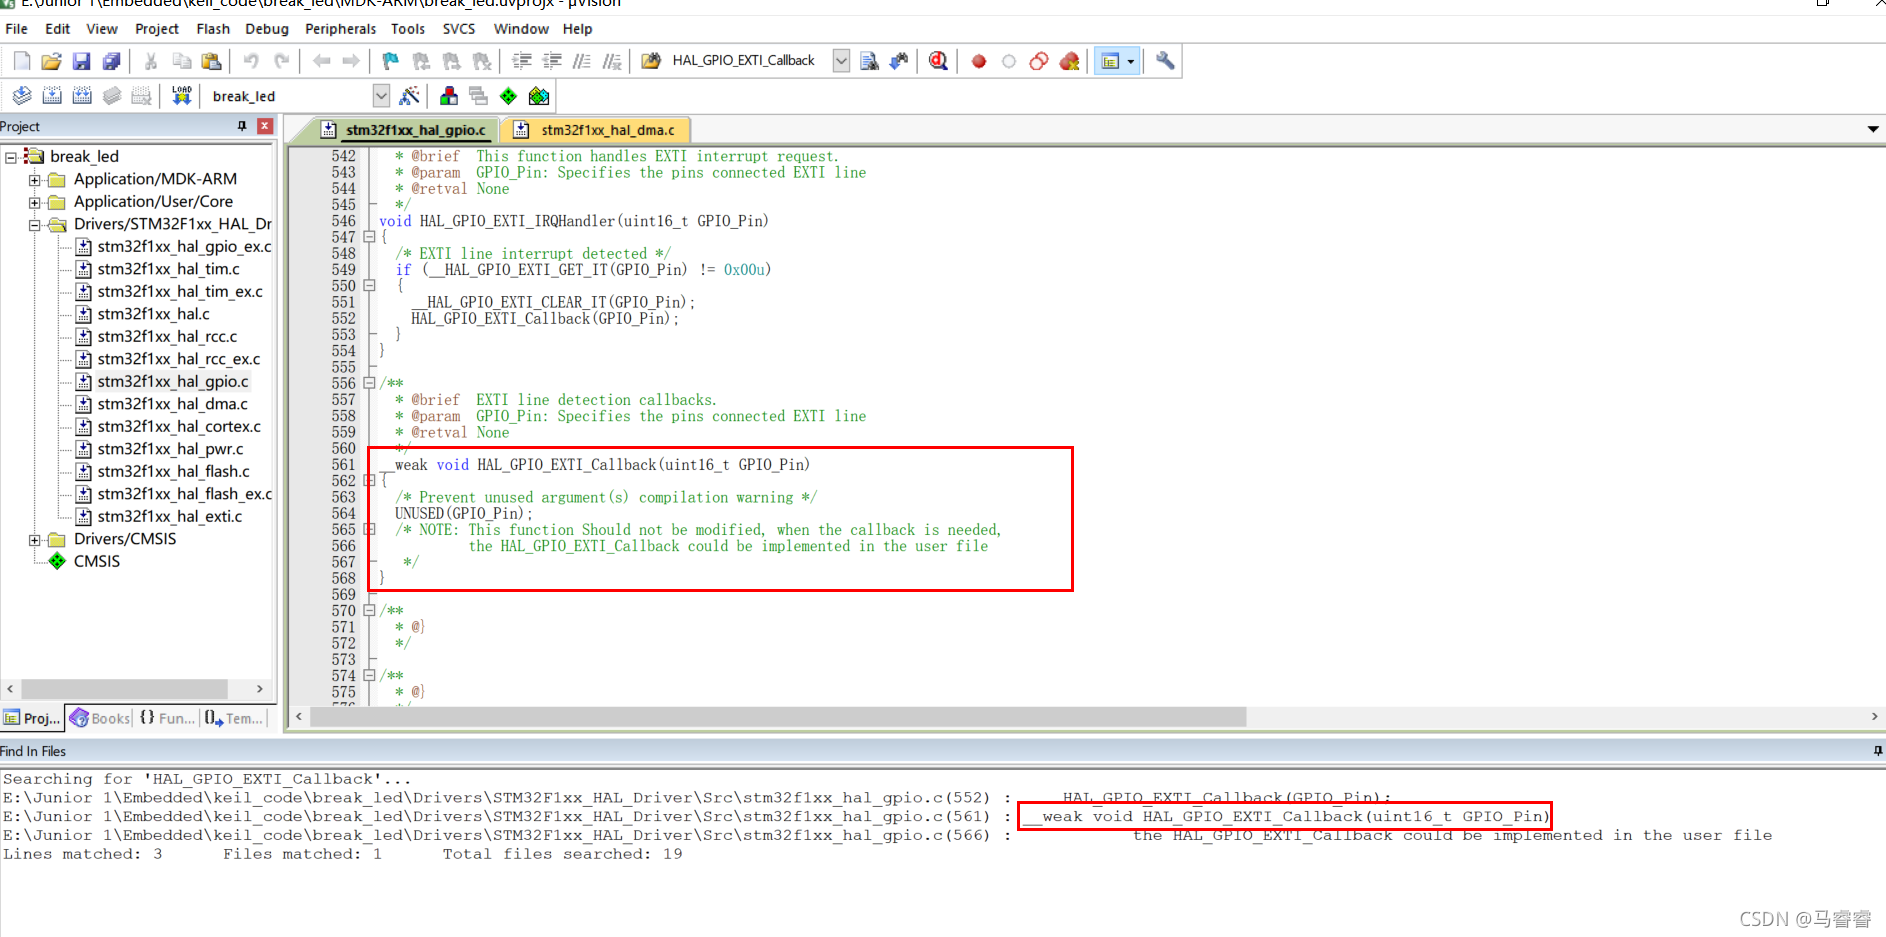1886x937 pixels.
Task: Switch to the Books panel tab
Action: pos(100,718)
